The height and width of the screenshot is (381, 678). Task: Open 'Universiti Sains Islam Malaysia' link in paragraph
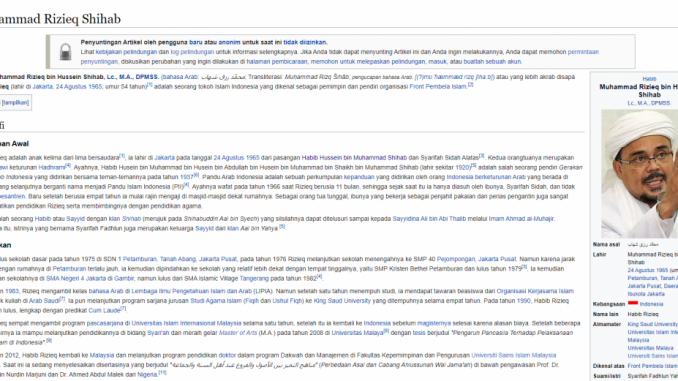point(514,355)
